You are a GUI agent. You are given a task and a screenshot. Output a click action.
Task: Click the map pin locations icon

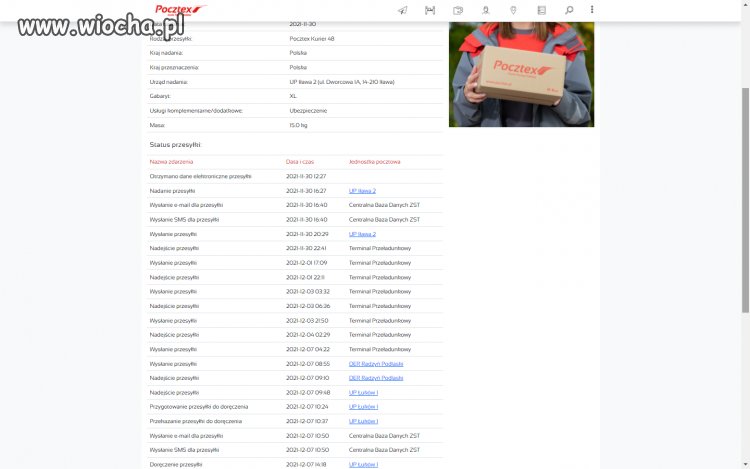point(513,10)
